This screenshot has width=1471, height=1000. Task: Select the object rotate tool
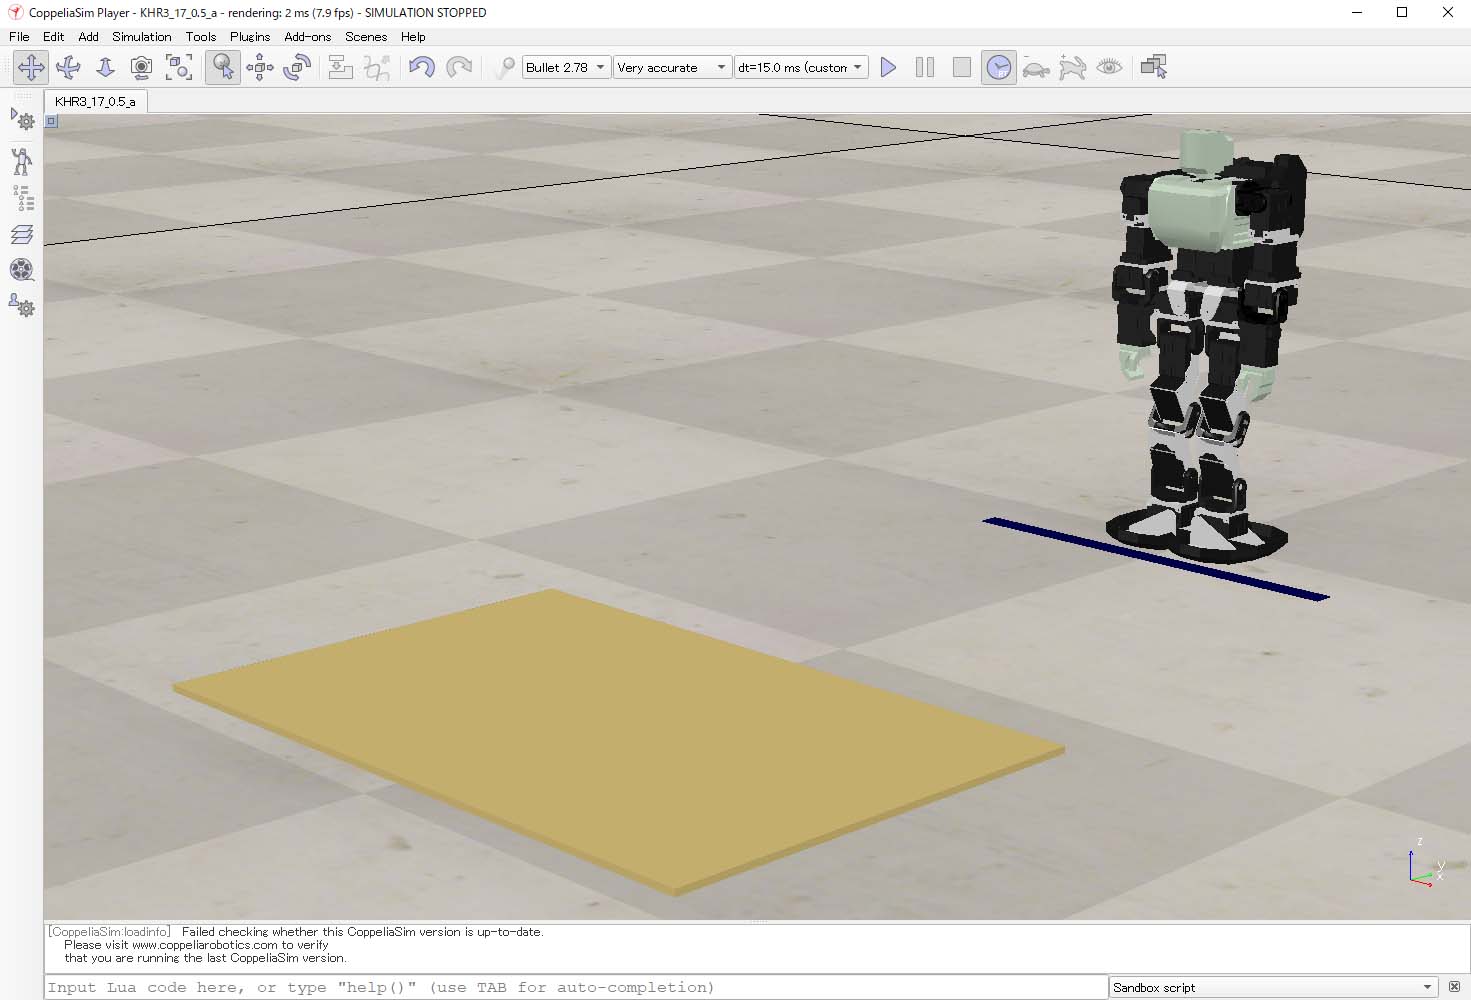click(297, 67)
